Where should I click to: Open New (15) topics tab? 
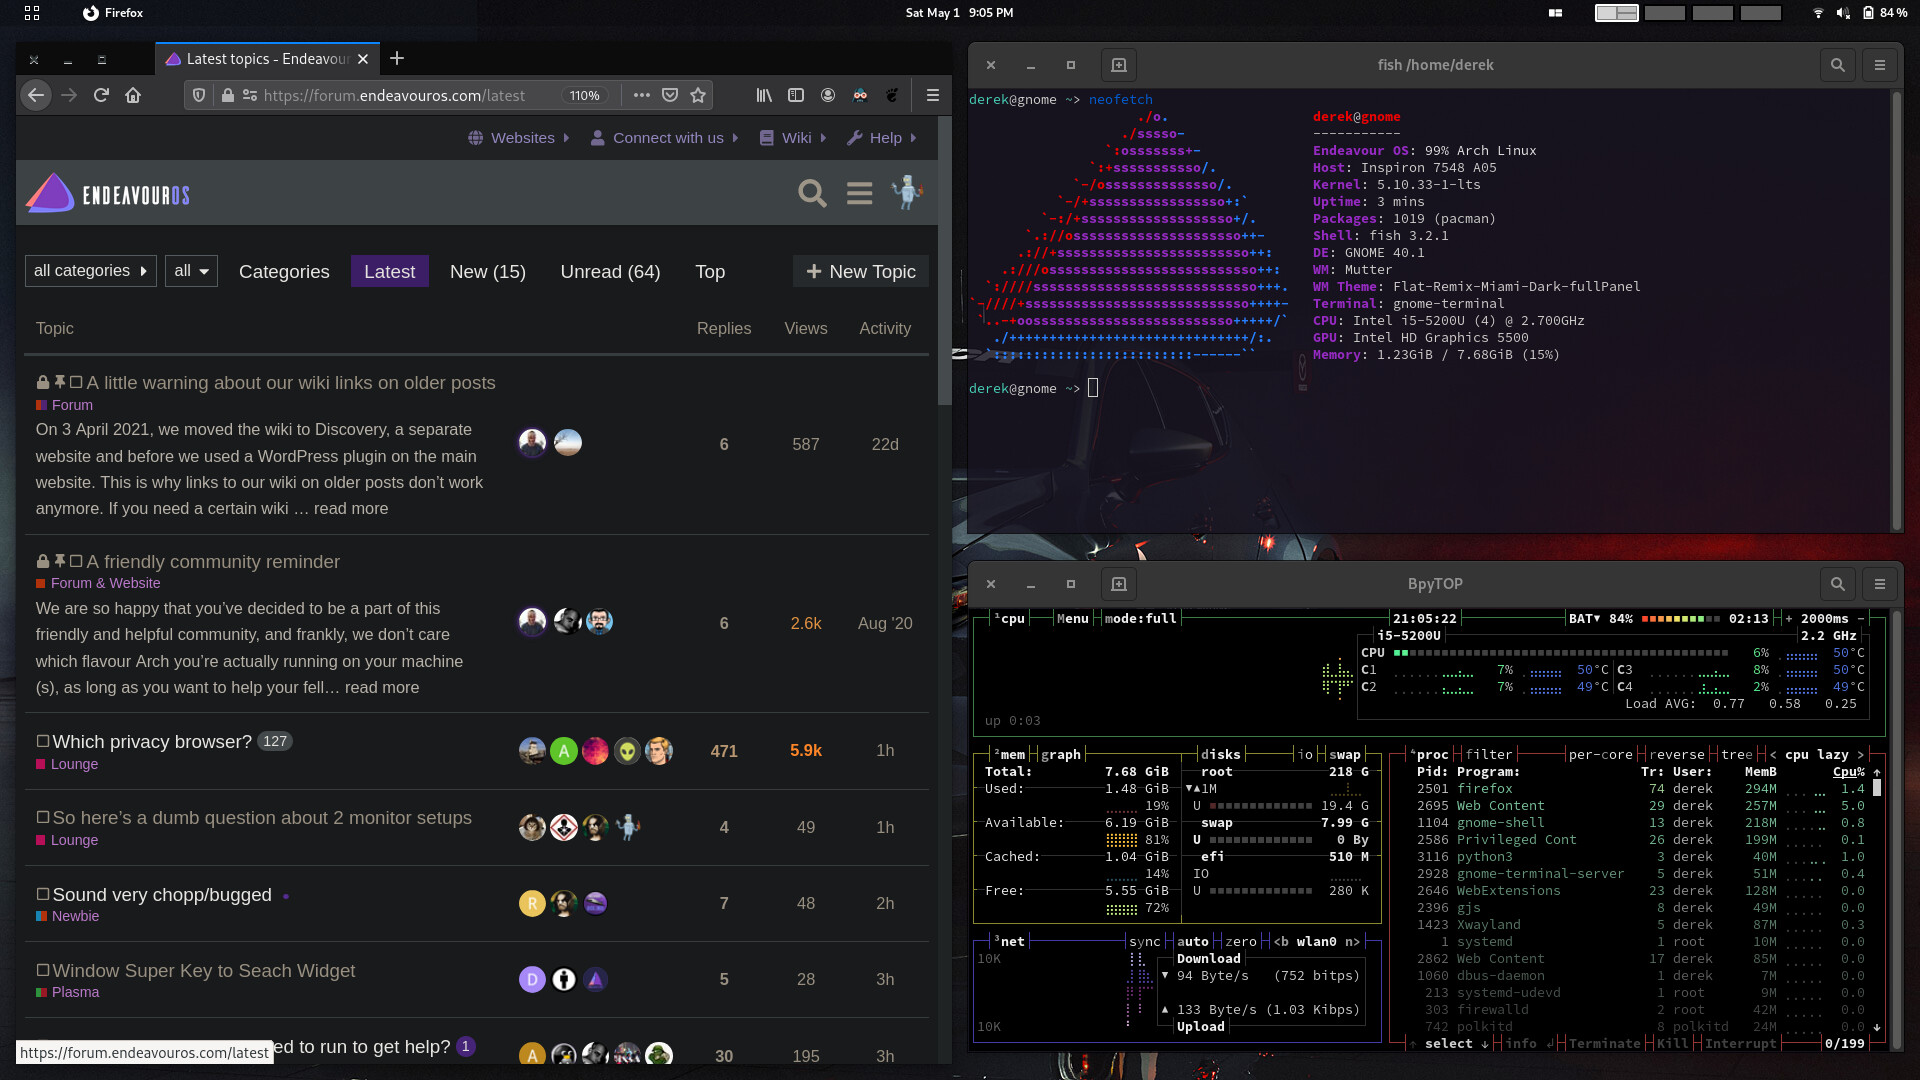pyautogui.click(x=488, y=271)
